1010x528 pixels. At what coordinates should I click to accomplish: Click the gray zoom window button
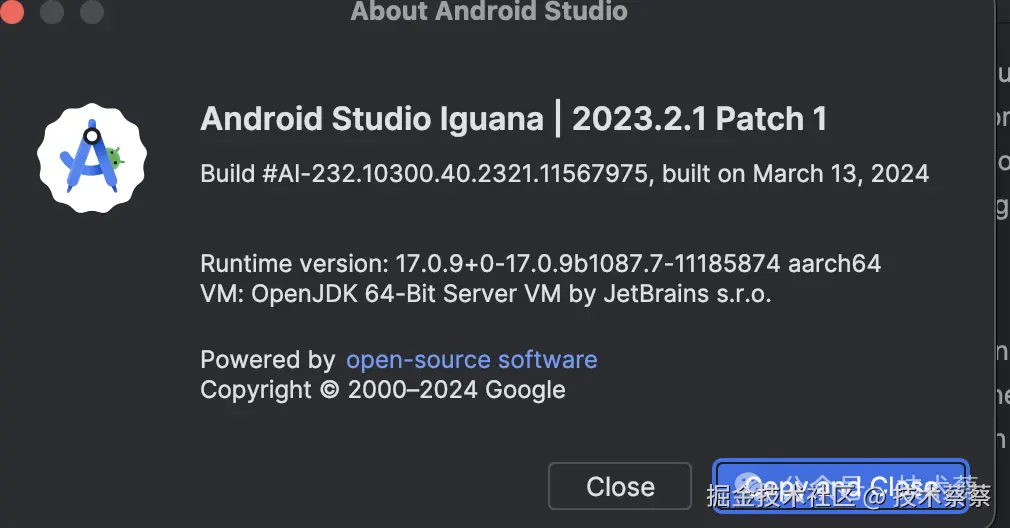[91, 12]
